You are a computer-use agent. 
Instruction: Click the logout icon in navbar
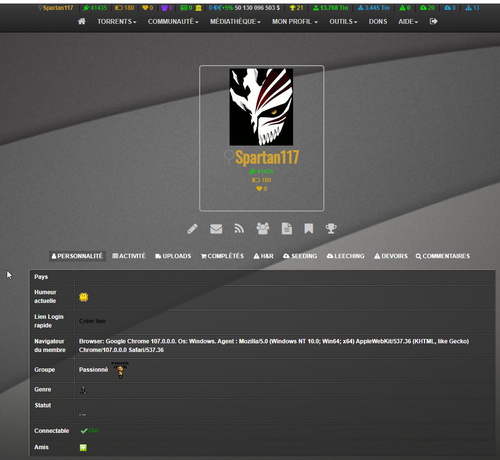tap(433, 21)
